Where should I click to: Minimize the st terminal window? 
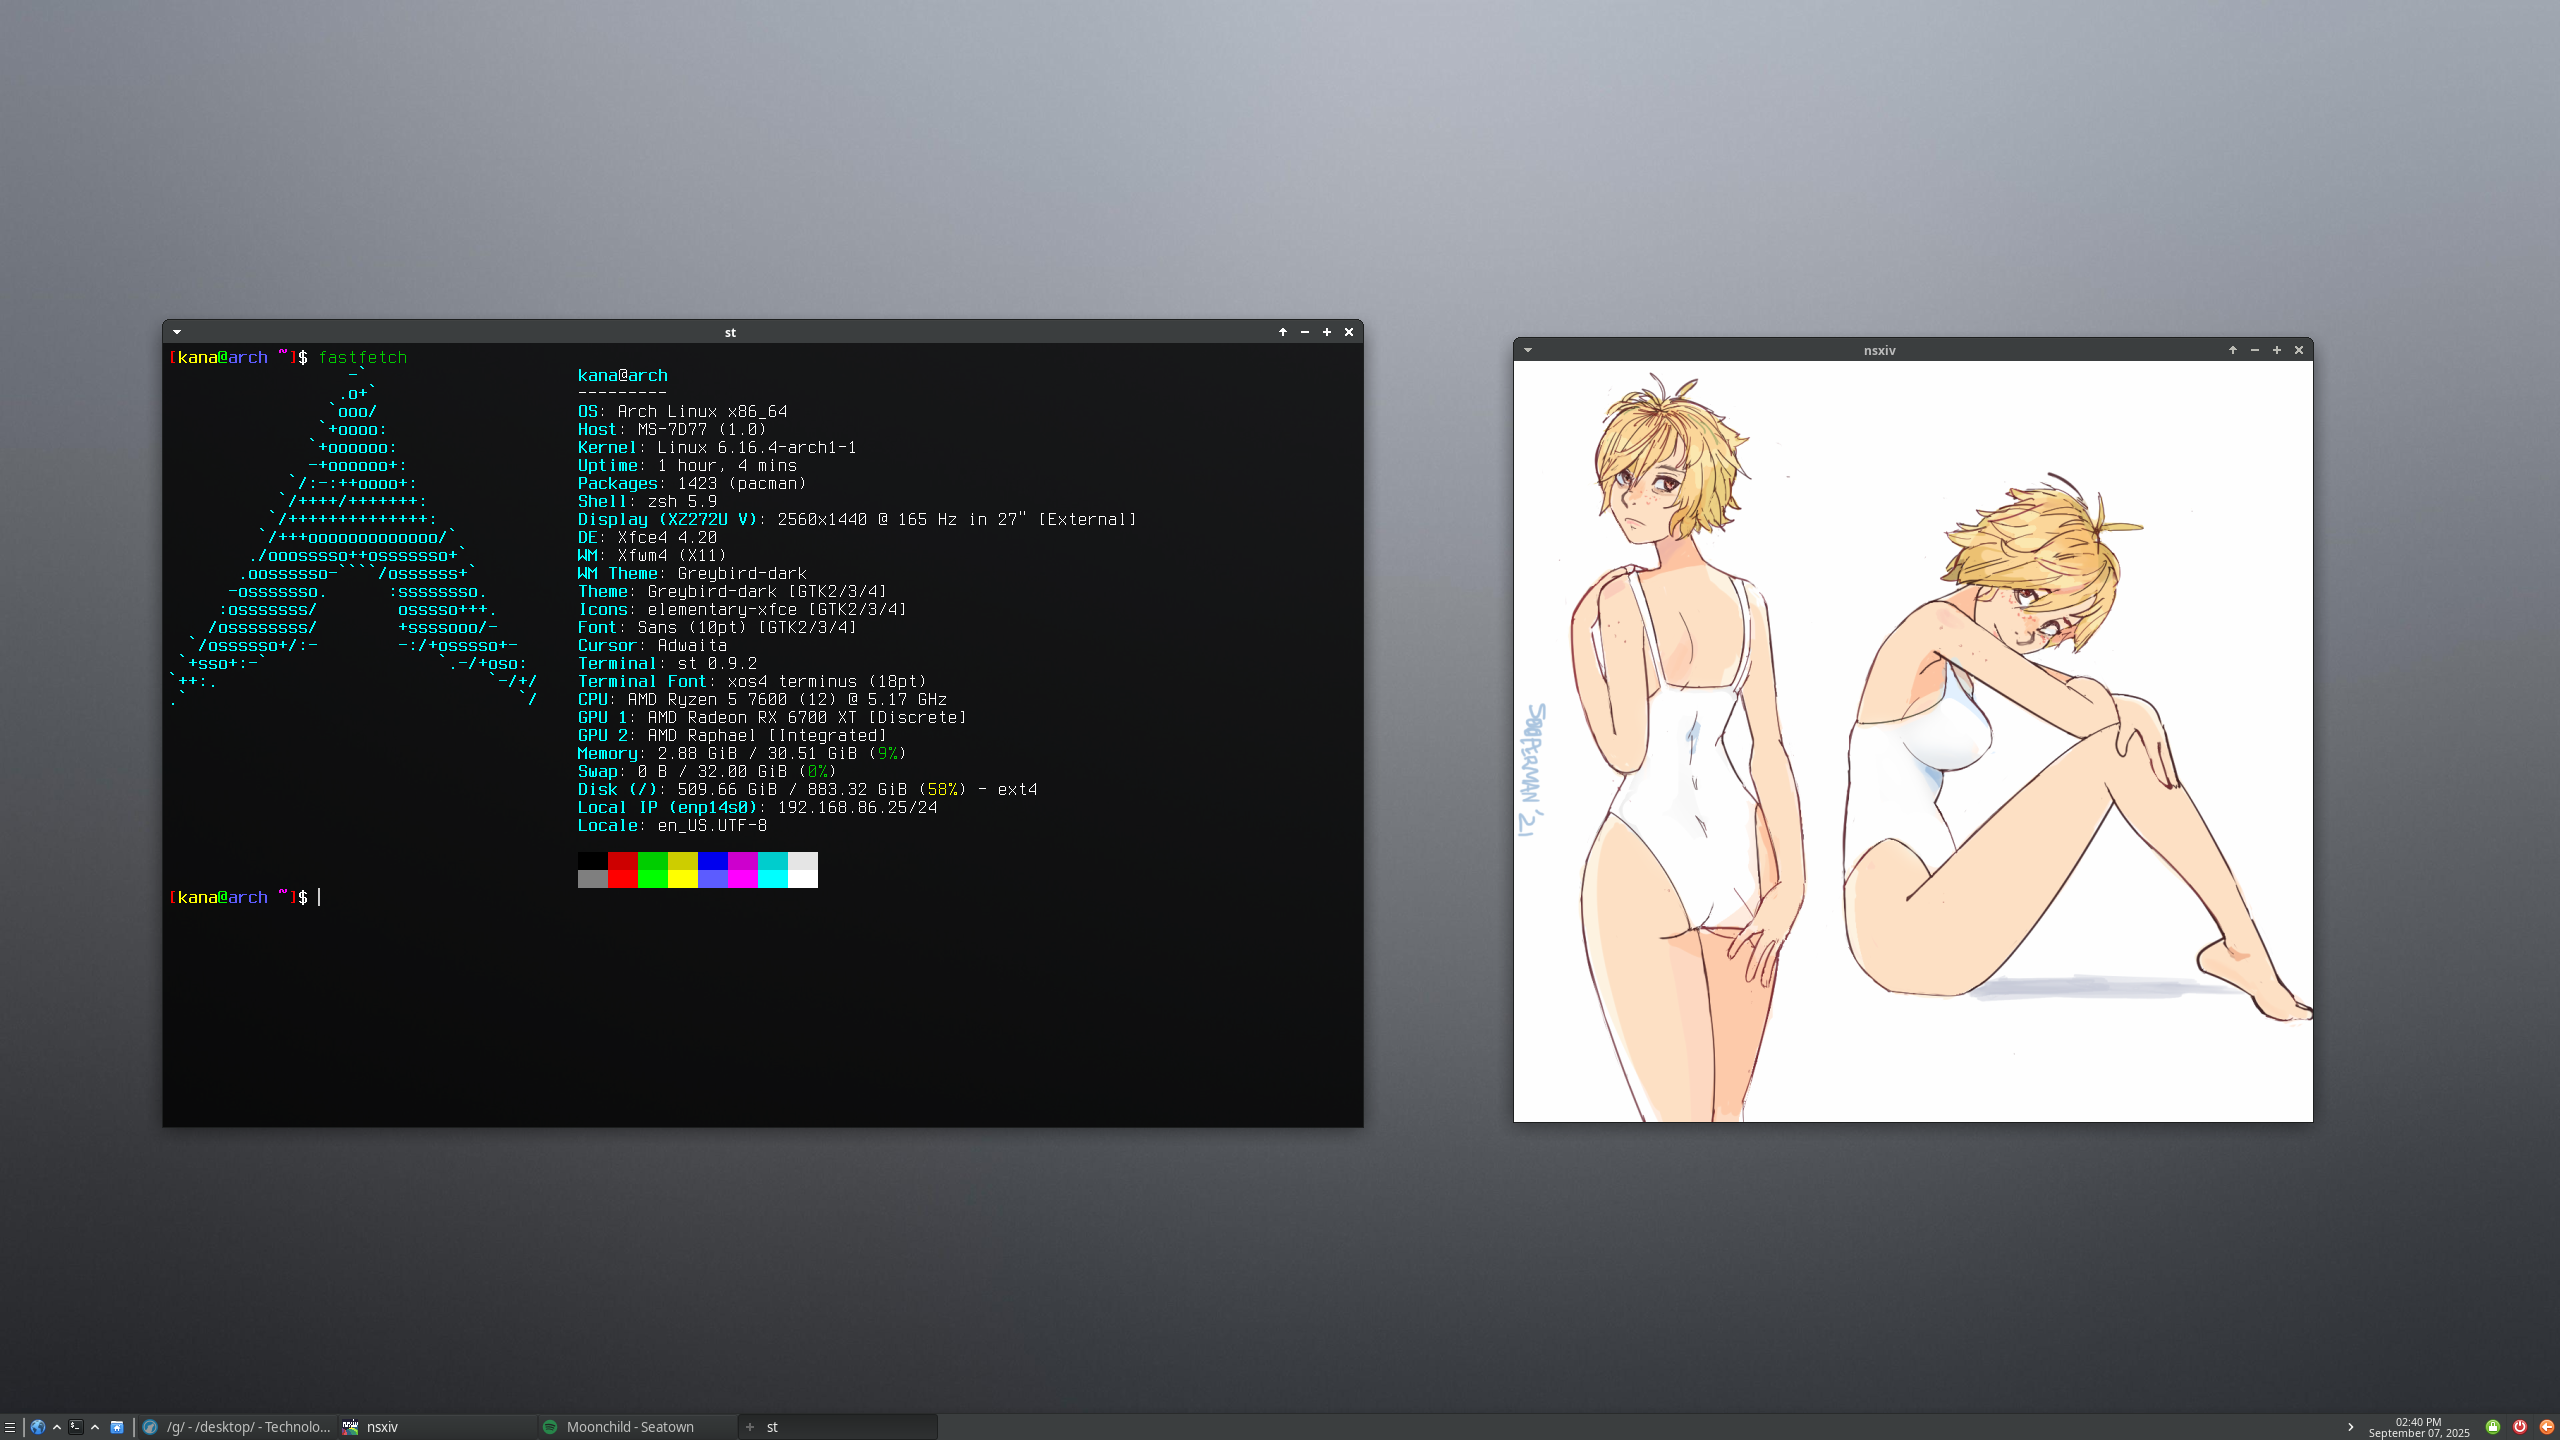(x=1305, y=332)
